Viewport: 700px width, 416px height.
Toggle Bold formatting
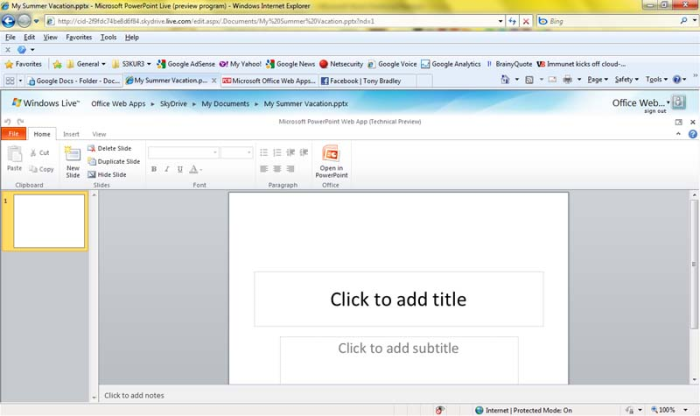154,169
